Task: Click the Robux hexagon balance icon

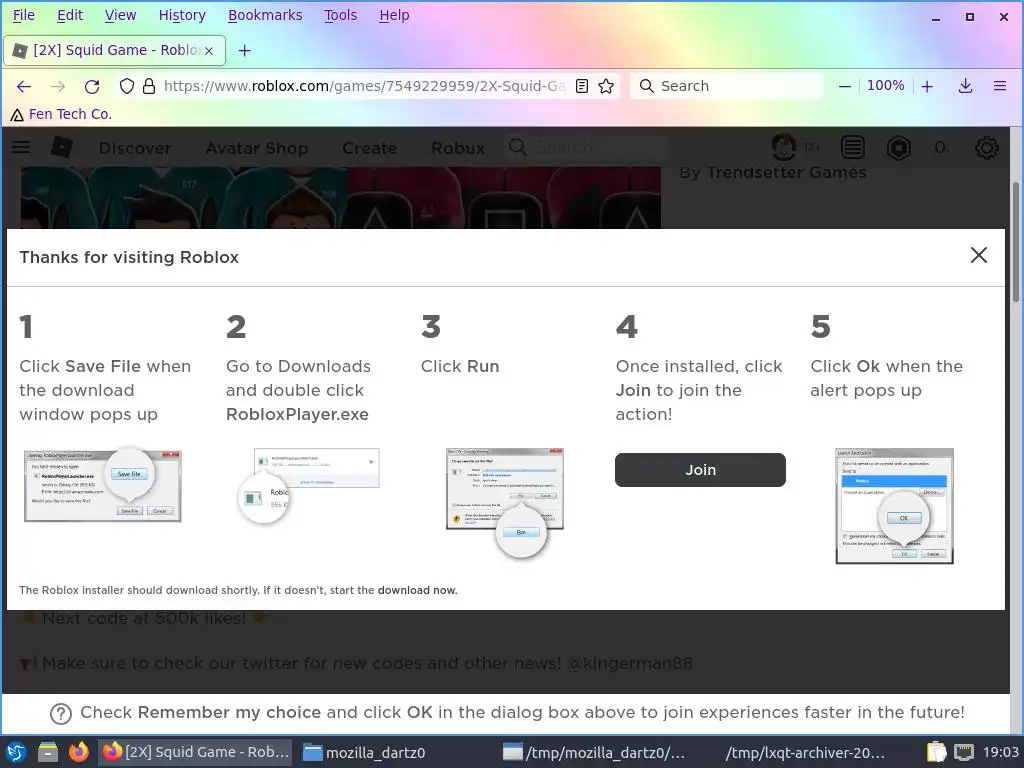Action: [899, 148]
